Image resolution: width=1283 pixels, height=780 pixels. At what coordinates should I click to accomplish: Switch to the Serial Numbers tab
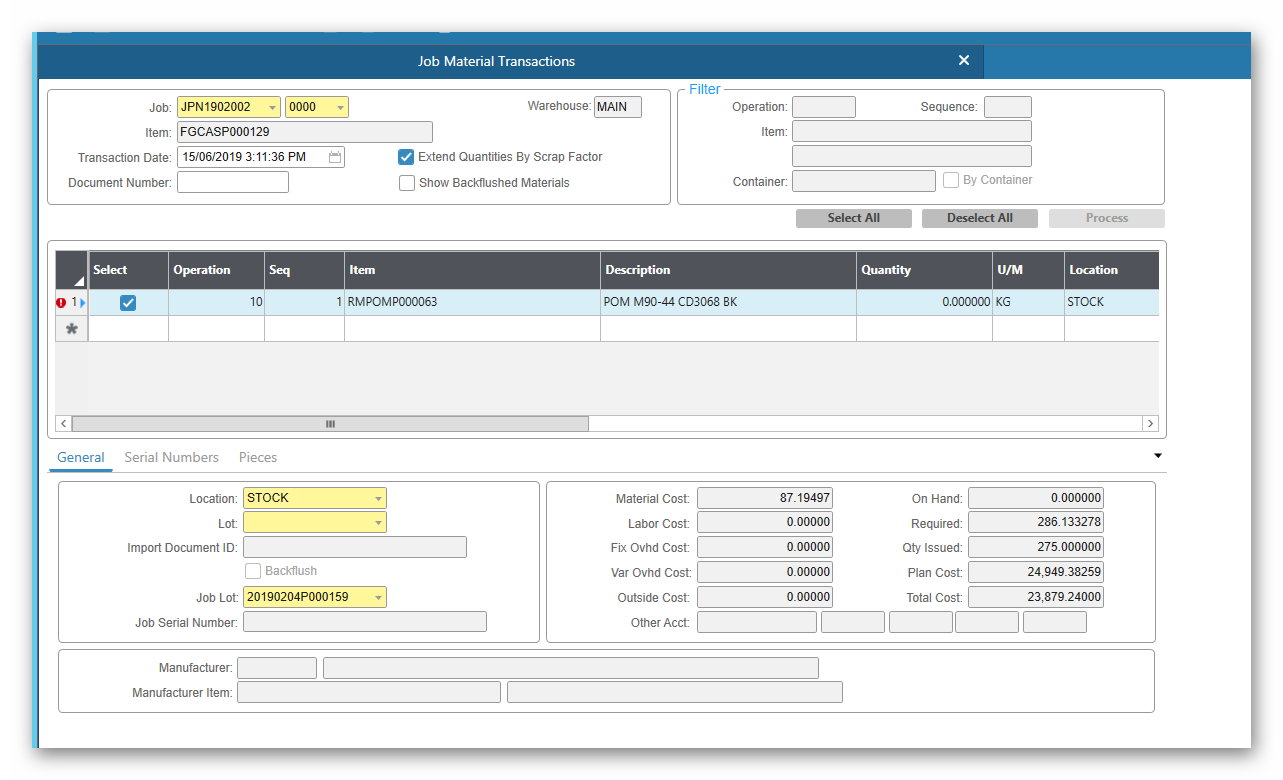171,457
